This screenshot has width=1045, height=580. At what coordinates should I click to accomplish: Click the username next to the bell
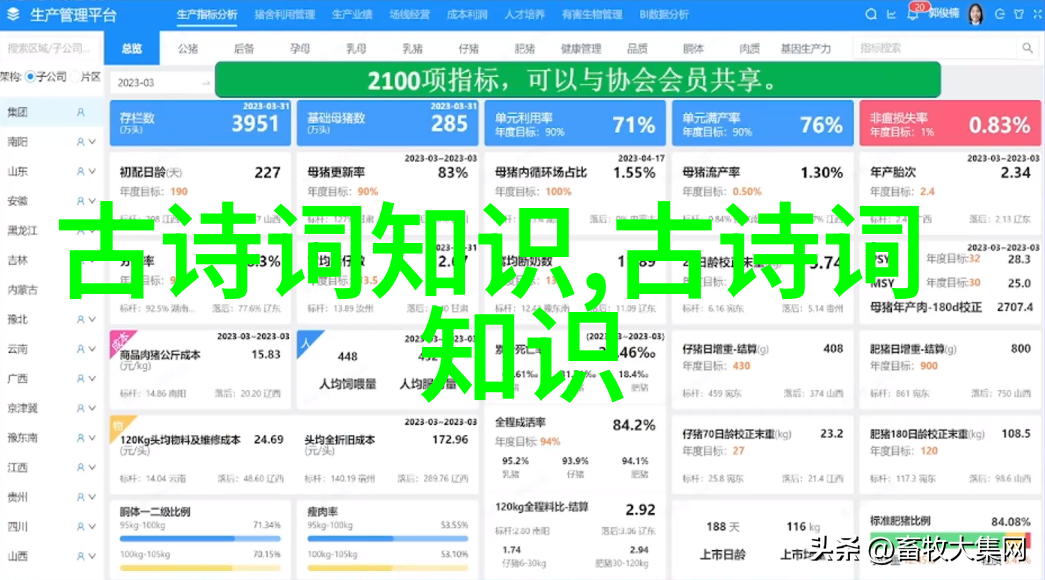[944, 14]
